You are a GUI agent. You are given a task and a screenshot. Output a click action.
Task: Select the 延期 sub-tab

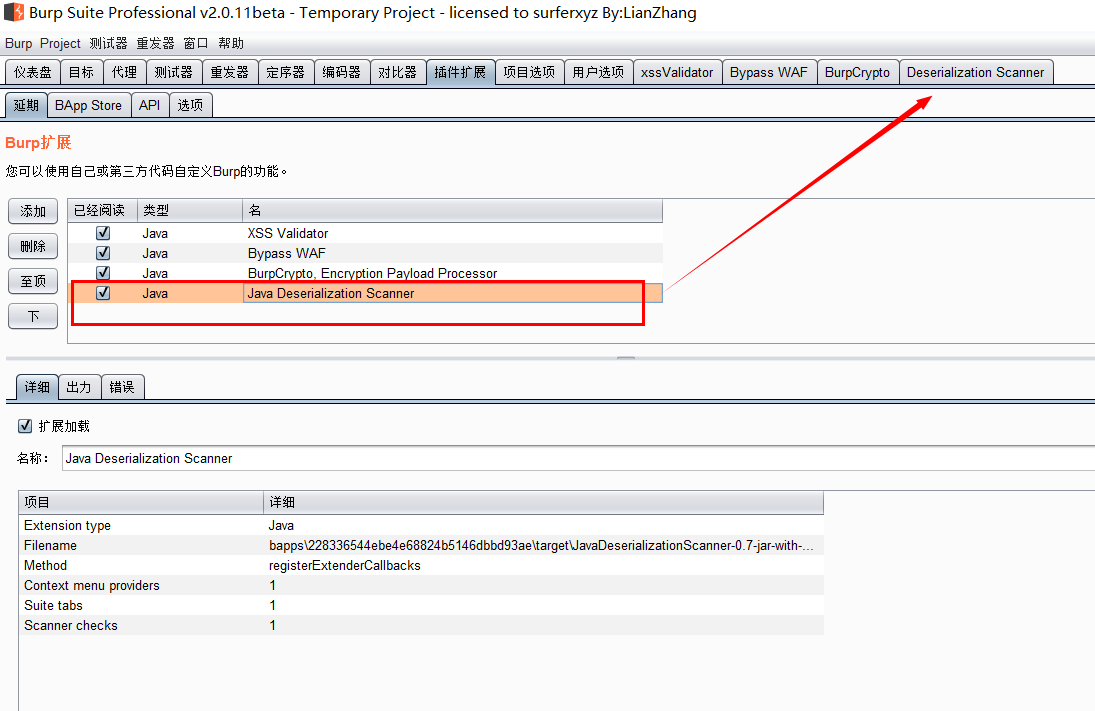click(27, 105)
